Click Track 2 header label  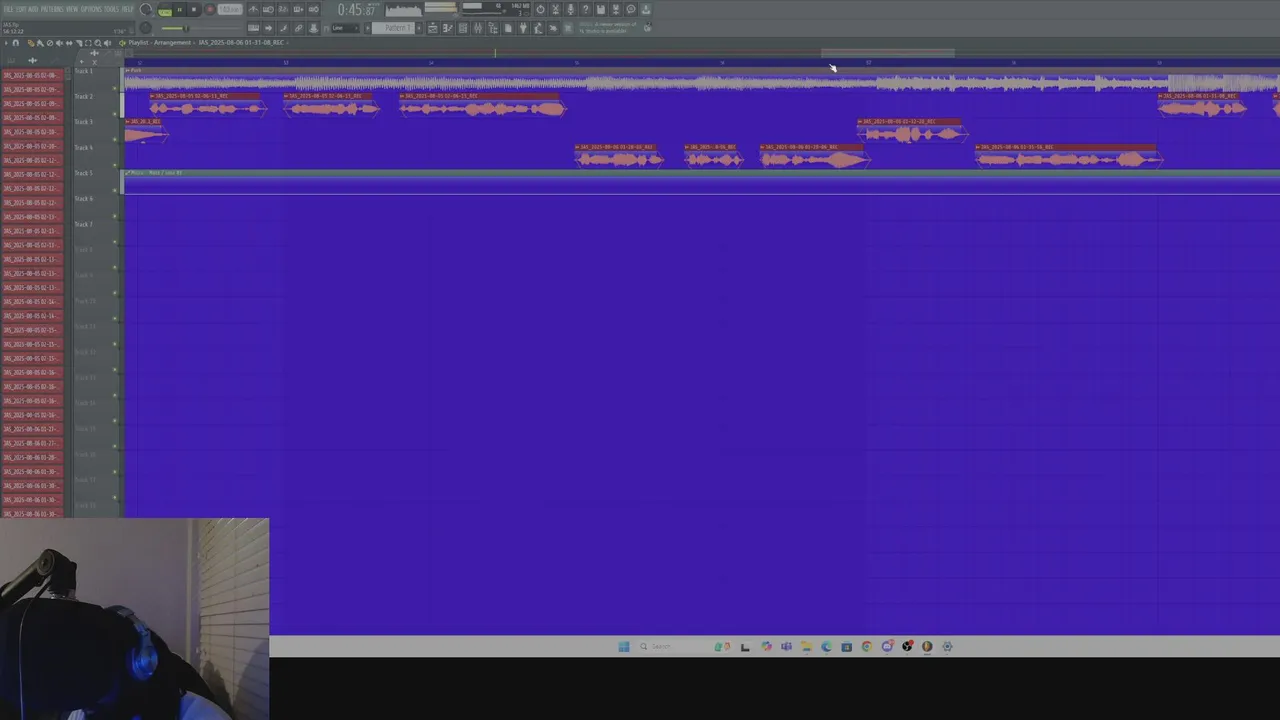coord(84,97)
